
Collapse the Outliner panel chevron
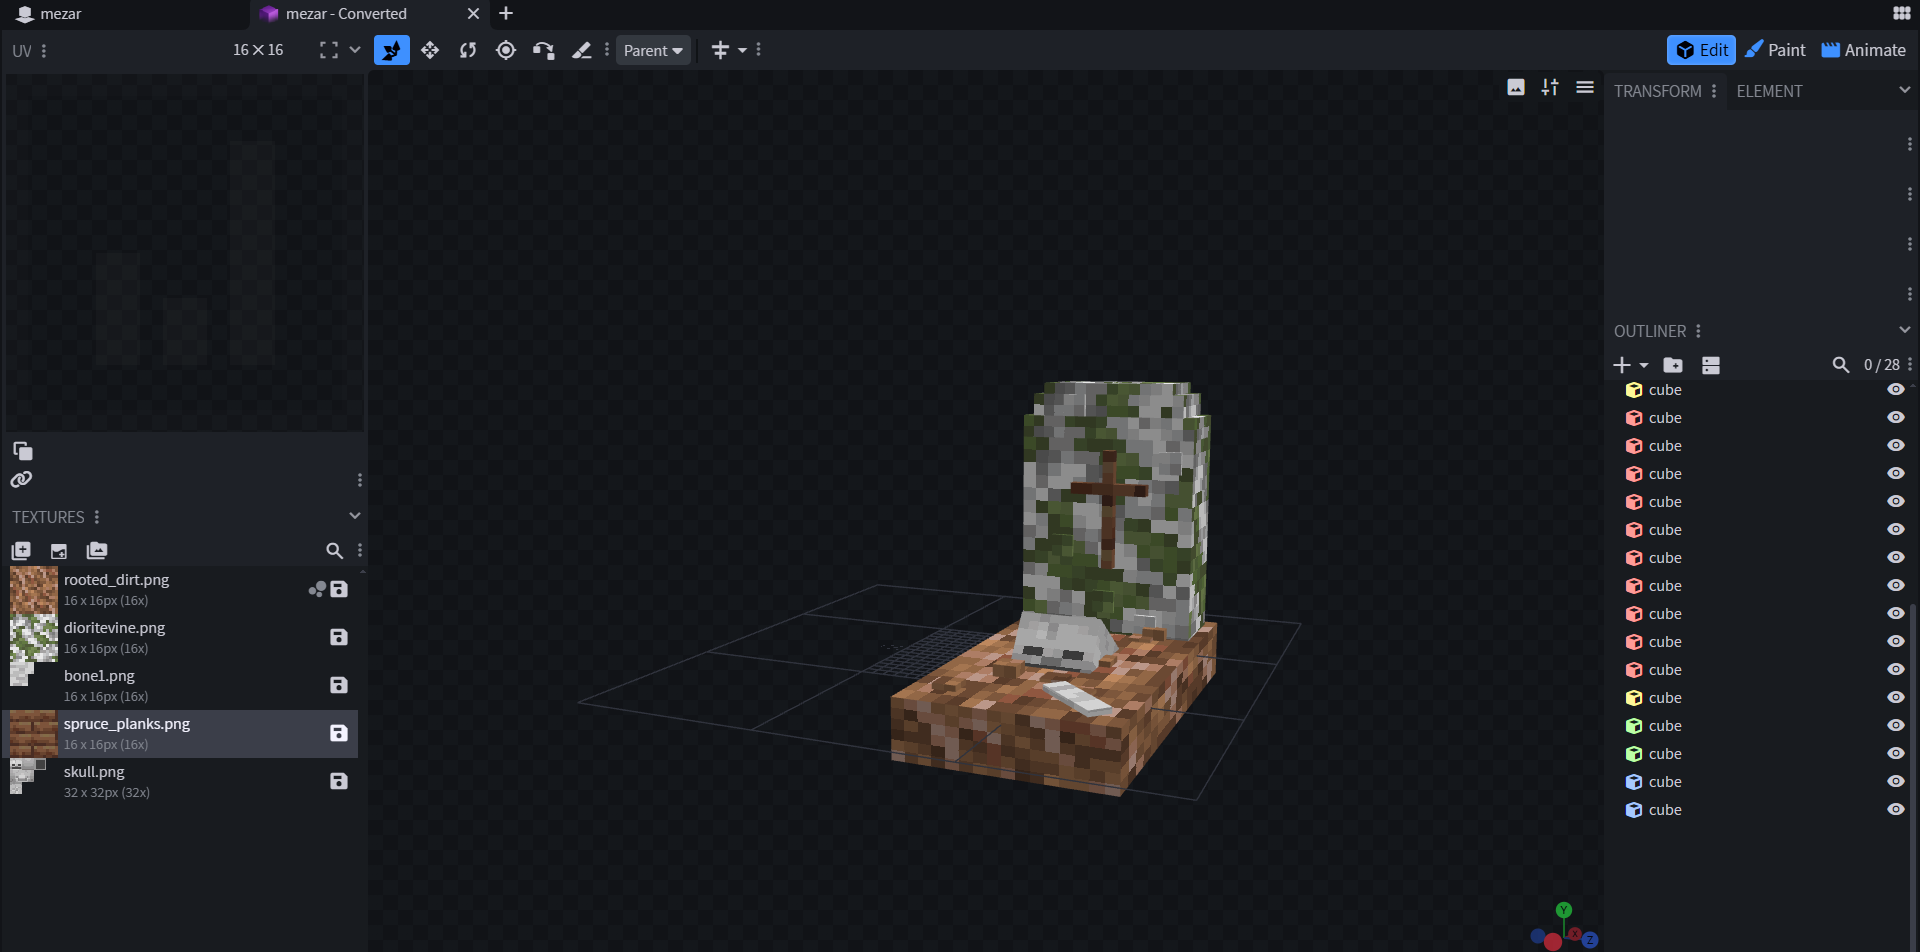click(1905, 330)
